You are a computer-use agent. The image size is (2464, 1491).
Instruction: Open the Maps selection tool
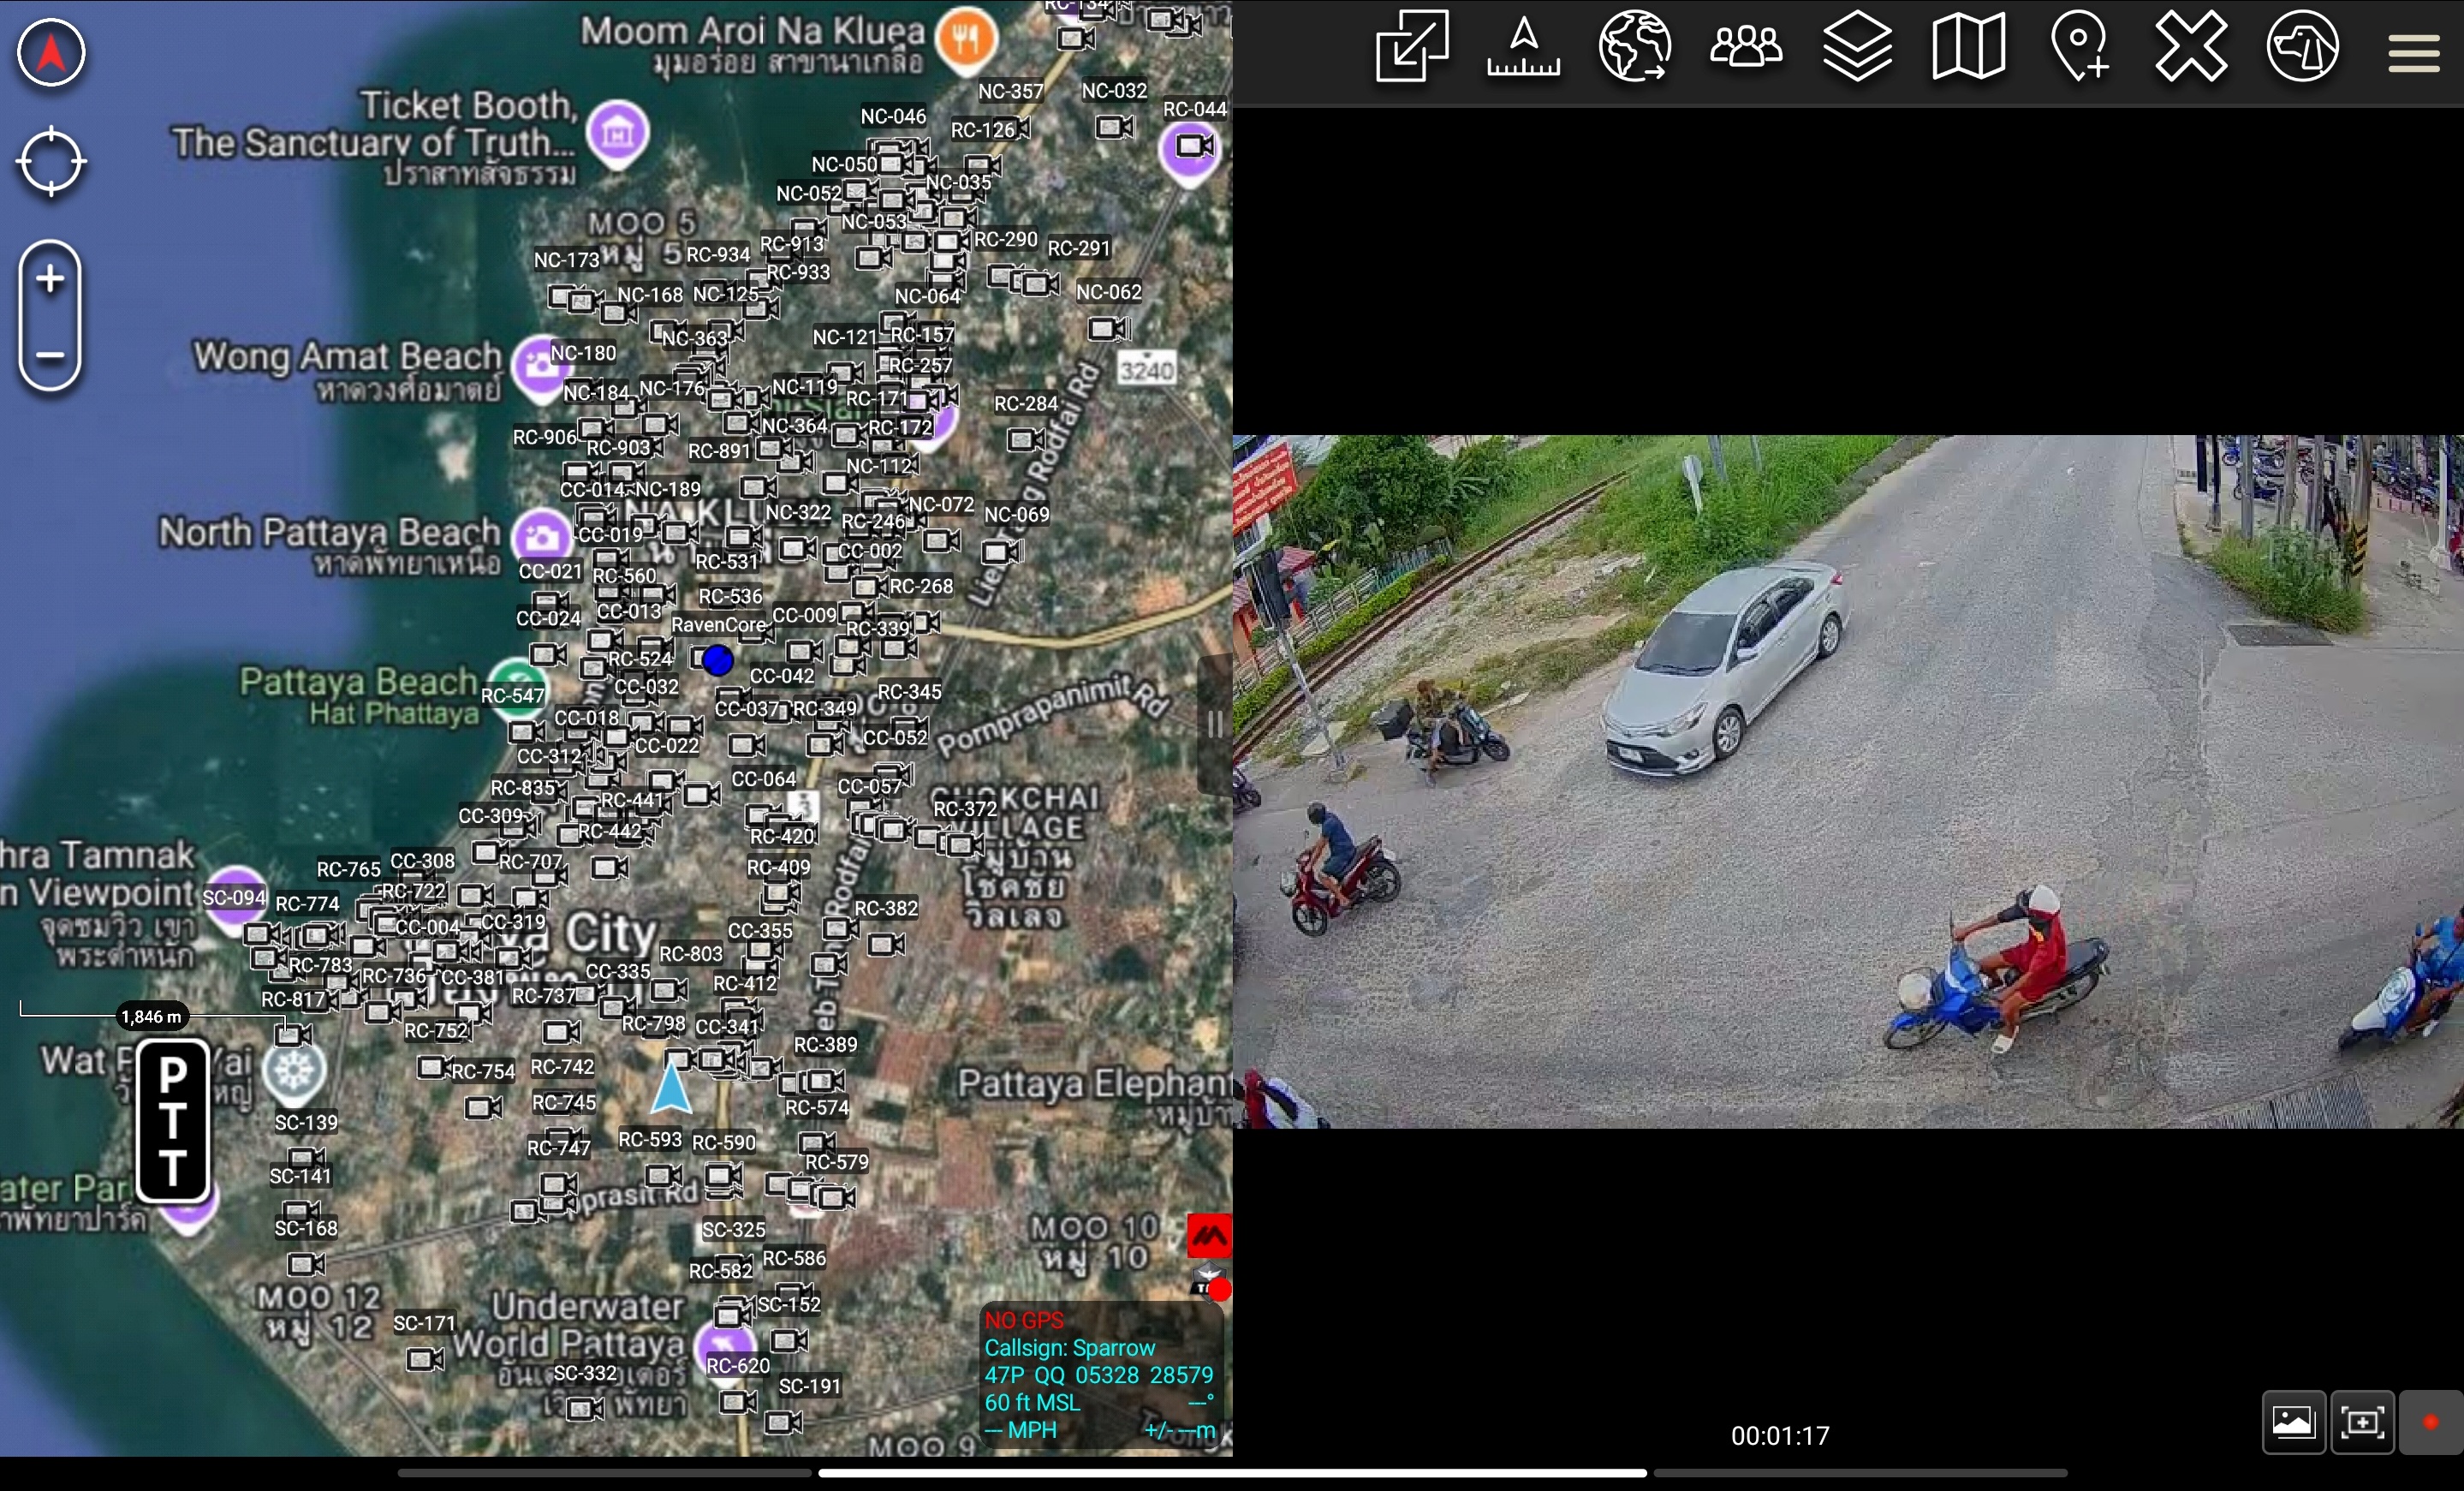click(1968, 47)
